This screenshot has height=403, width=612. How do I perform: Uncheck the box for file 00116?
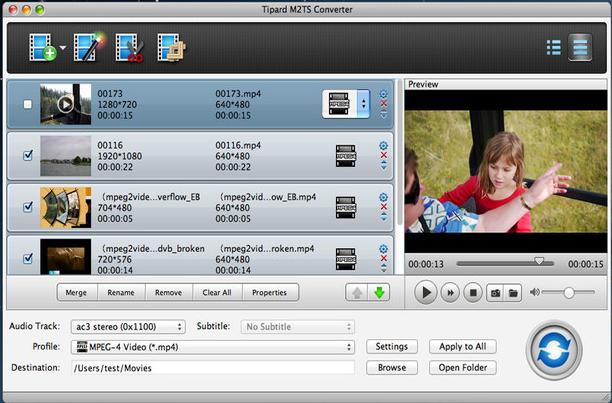pyautogui.click(x=28, y=155)
